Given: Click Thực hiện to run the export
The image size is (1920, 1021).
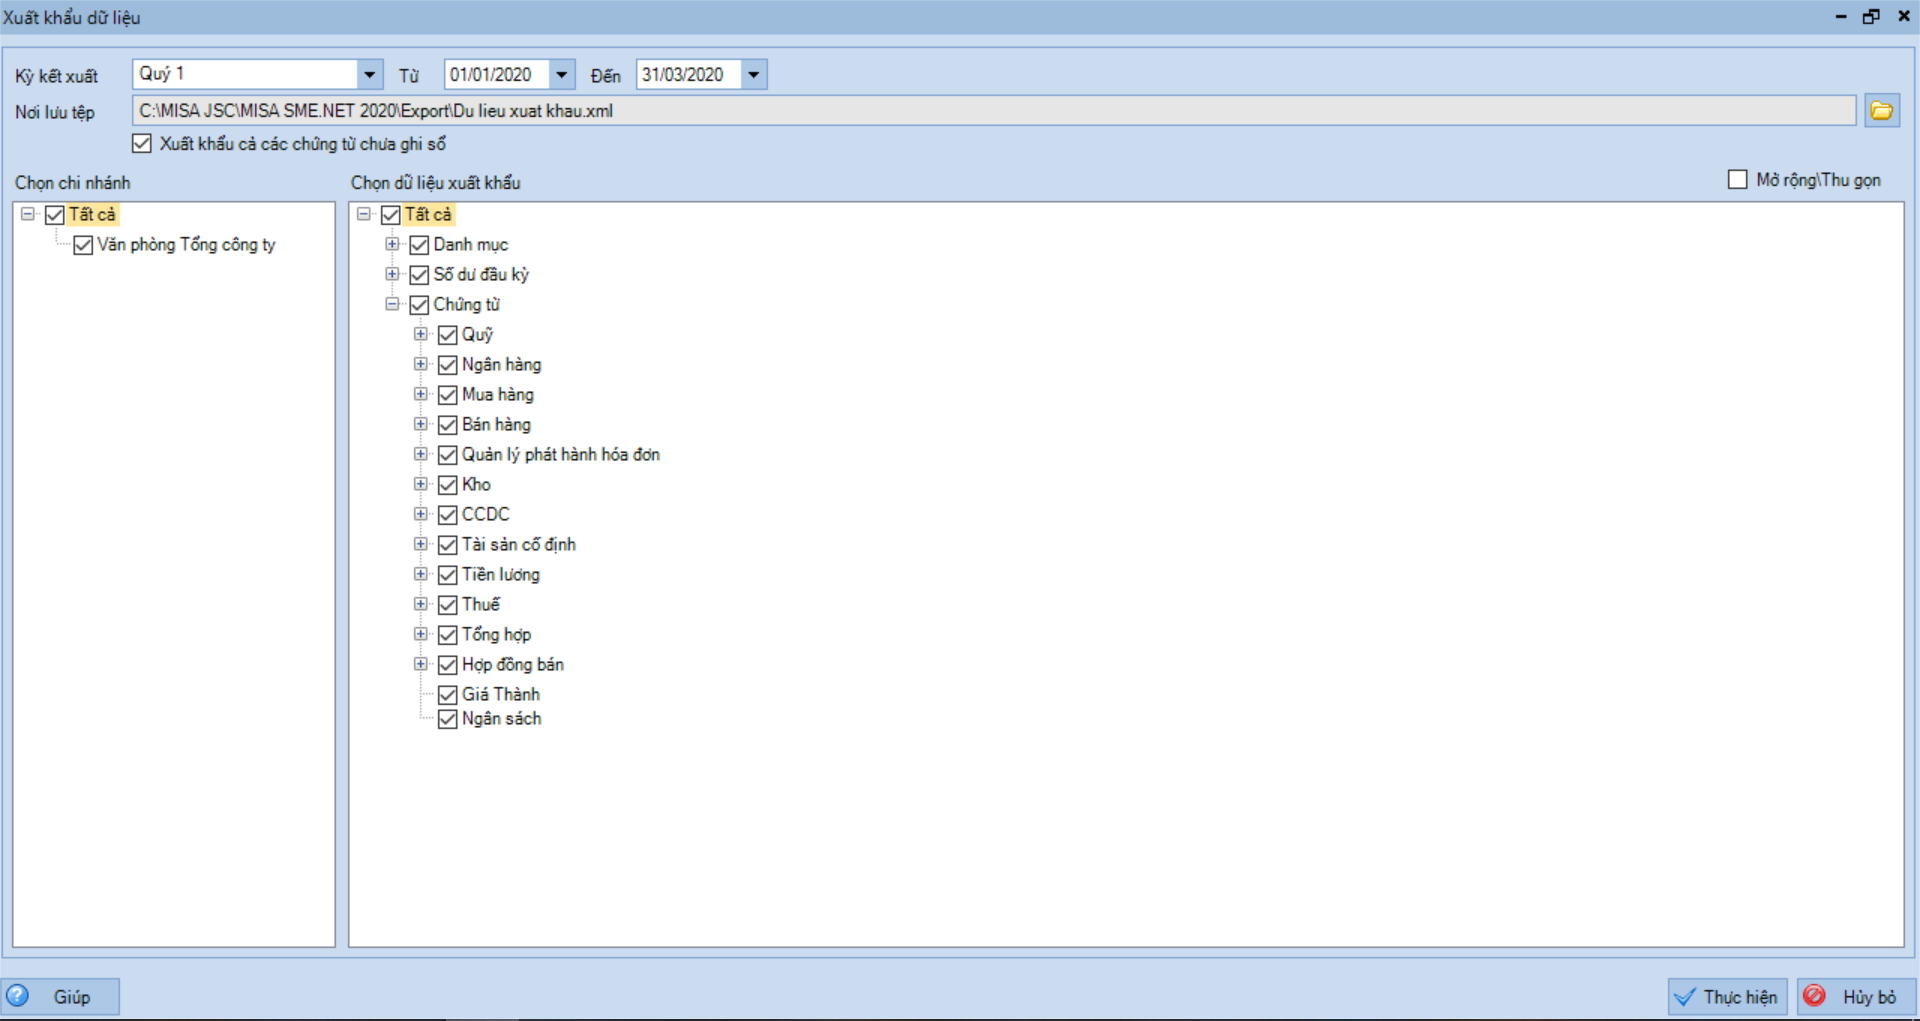Looking at the screenshot, I should click(x=1727, y=997).
